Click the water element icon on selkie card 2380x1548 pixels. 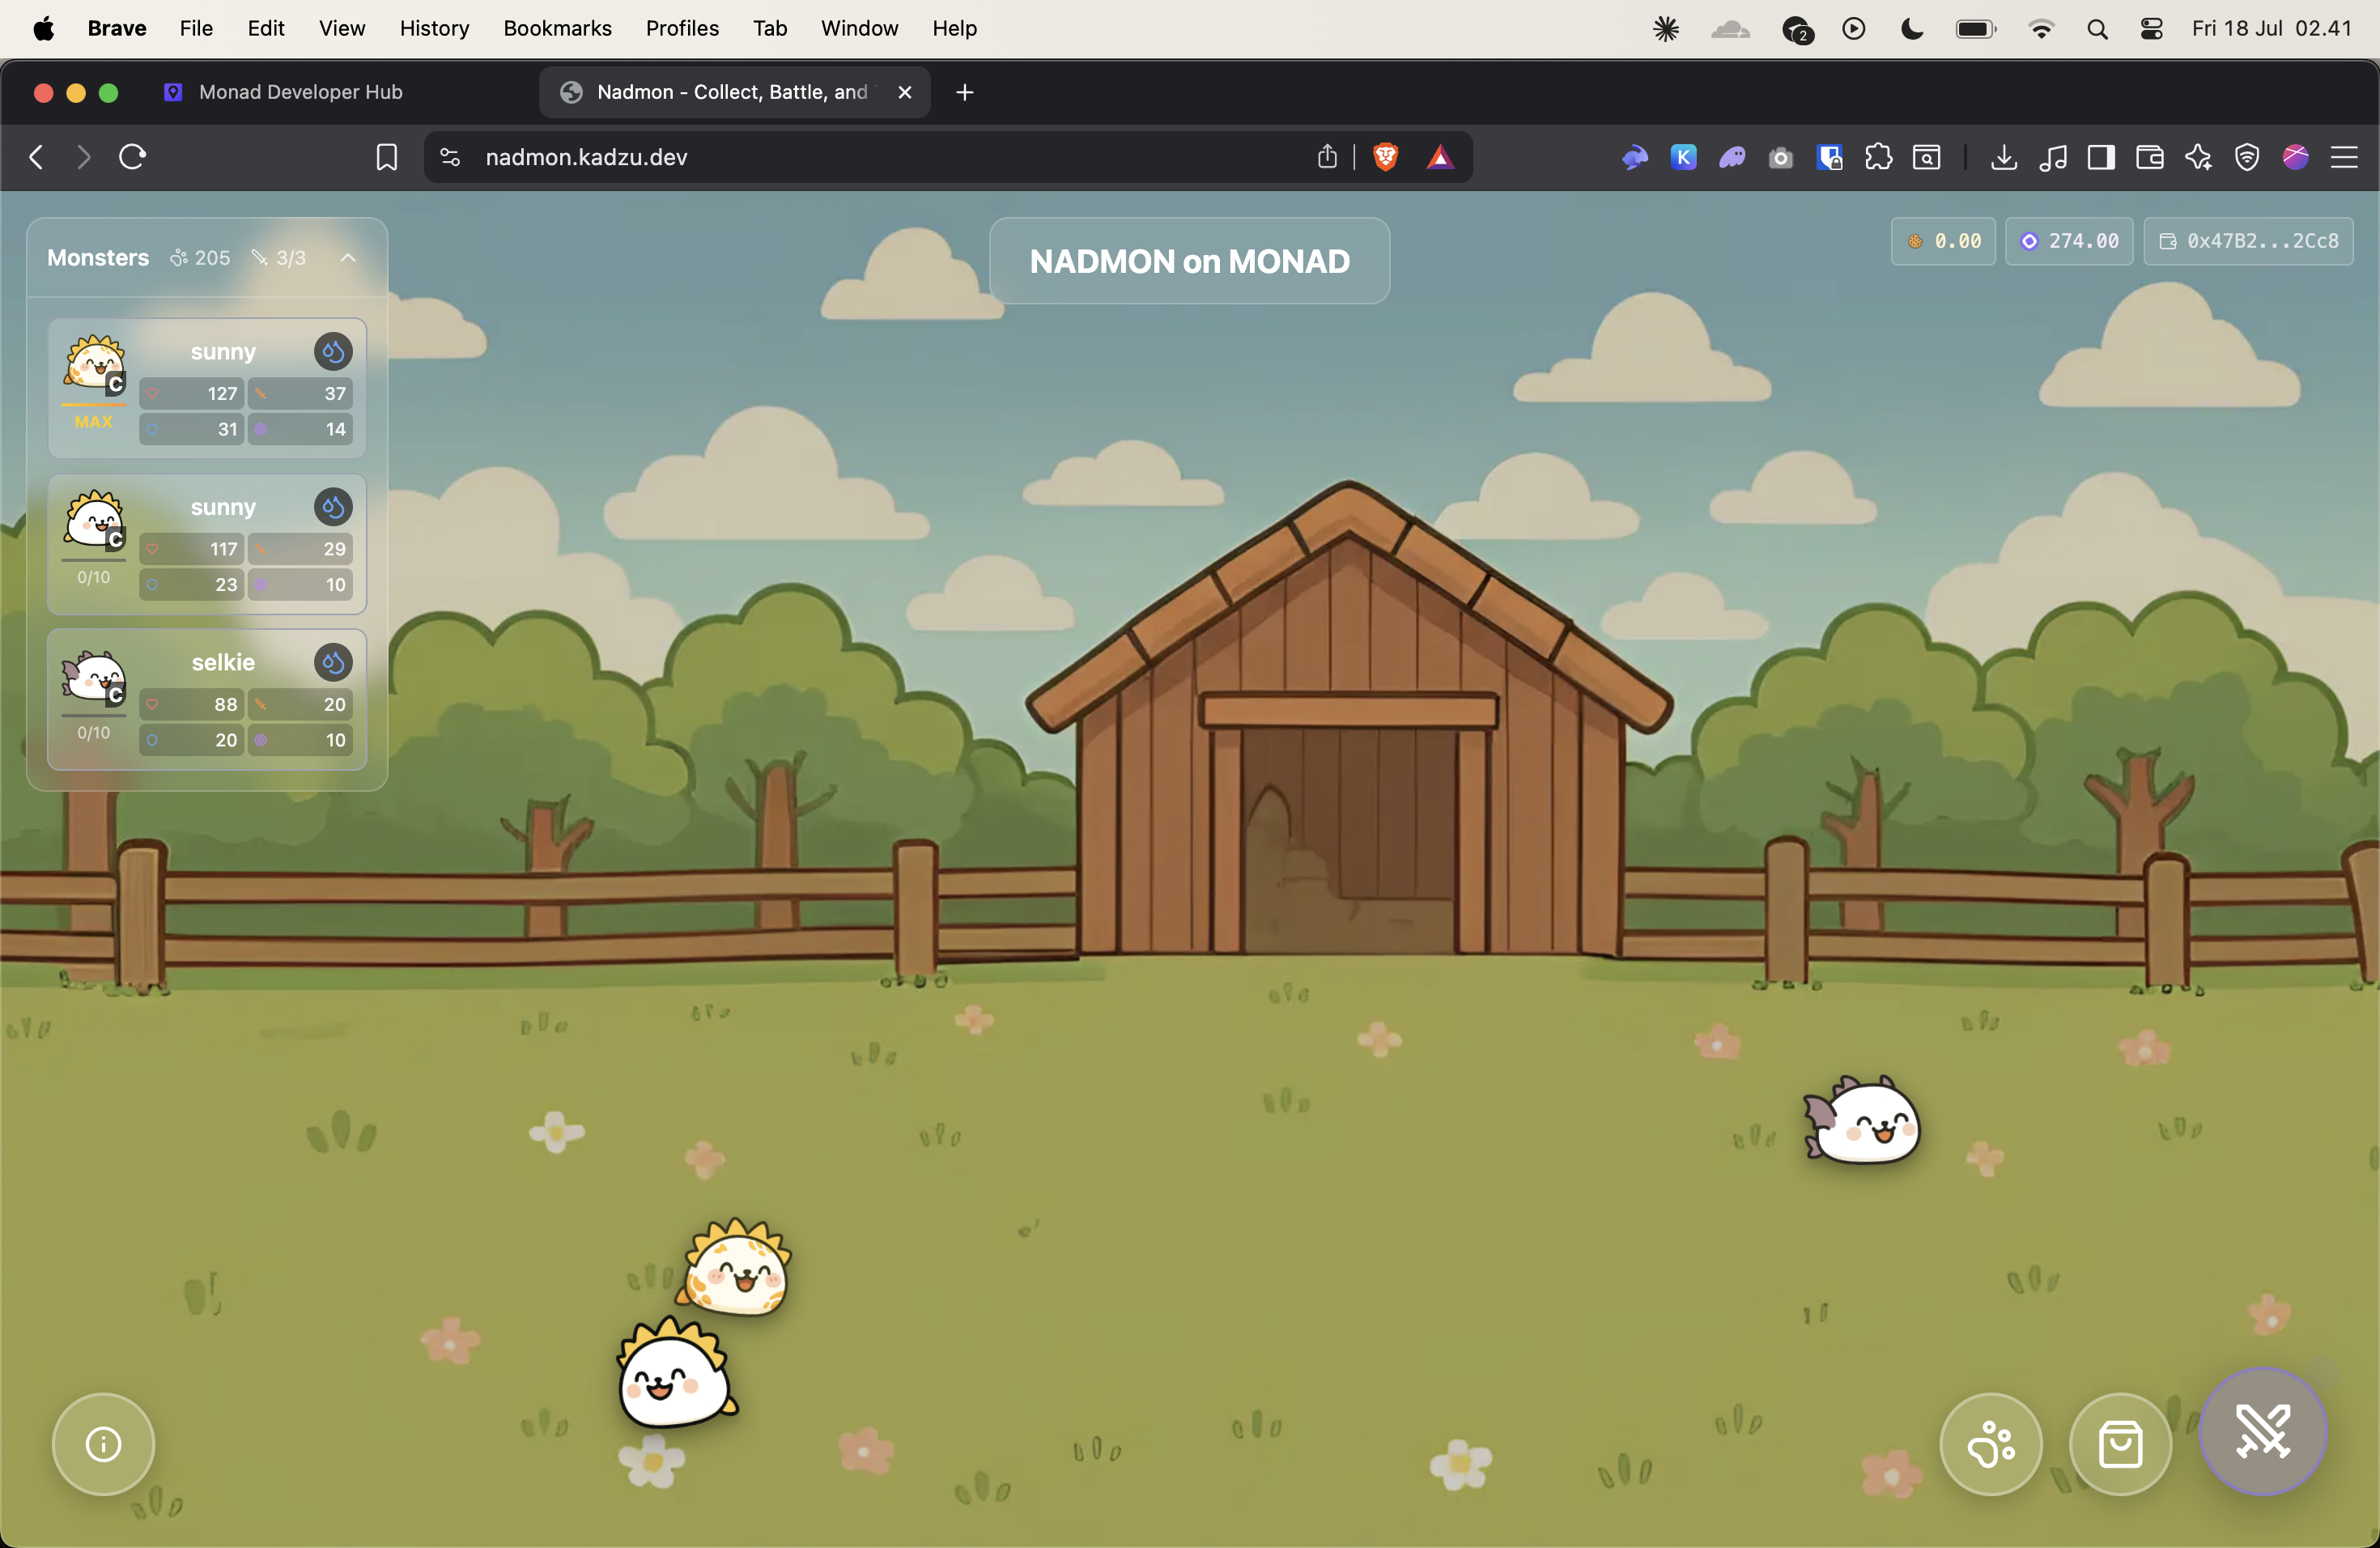click(x=333, y=662)
